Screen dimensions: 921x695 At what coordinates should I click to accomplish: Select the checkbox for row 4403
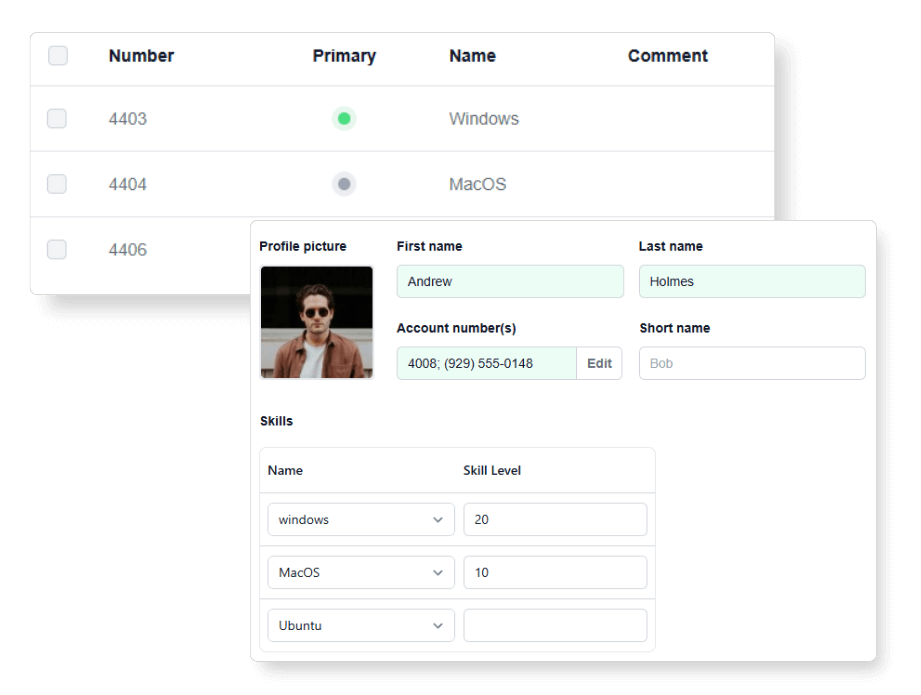(x=57, y=118)
